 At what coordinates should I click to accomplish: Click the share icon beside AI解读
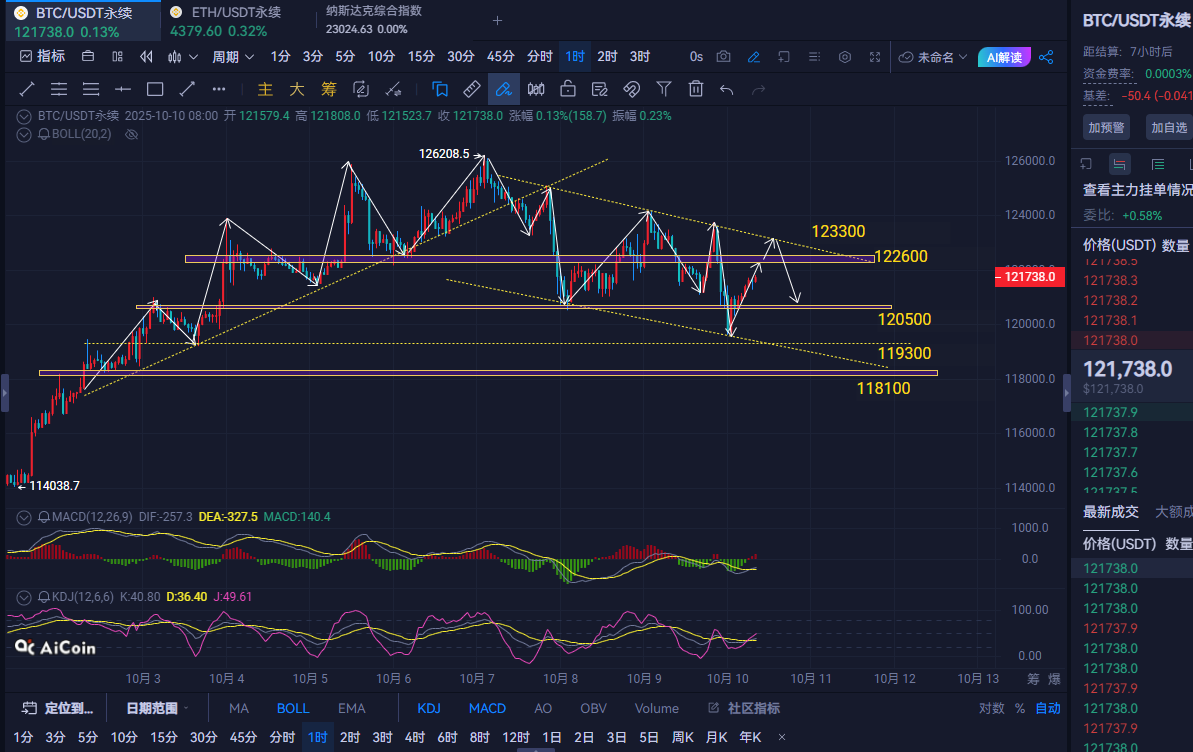point(1046,57)
